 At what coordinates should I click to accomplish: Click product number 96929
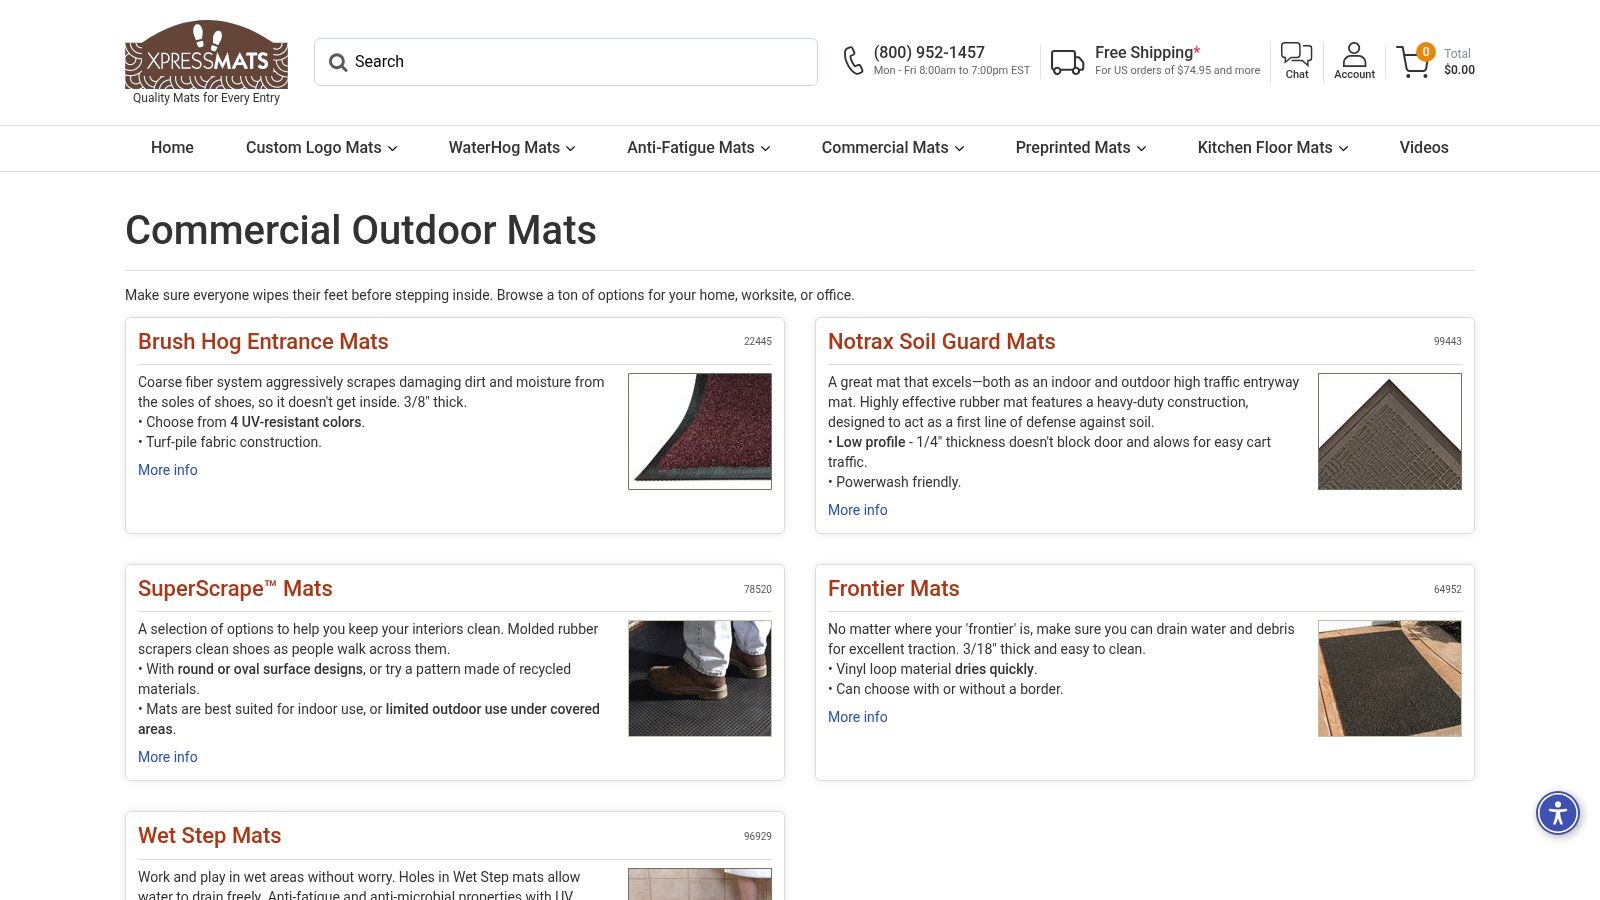758,837
